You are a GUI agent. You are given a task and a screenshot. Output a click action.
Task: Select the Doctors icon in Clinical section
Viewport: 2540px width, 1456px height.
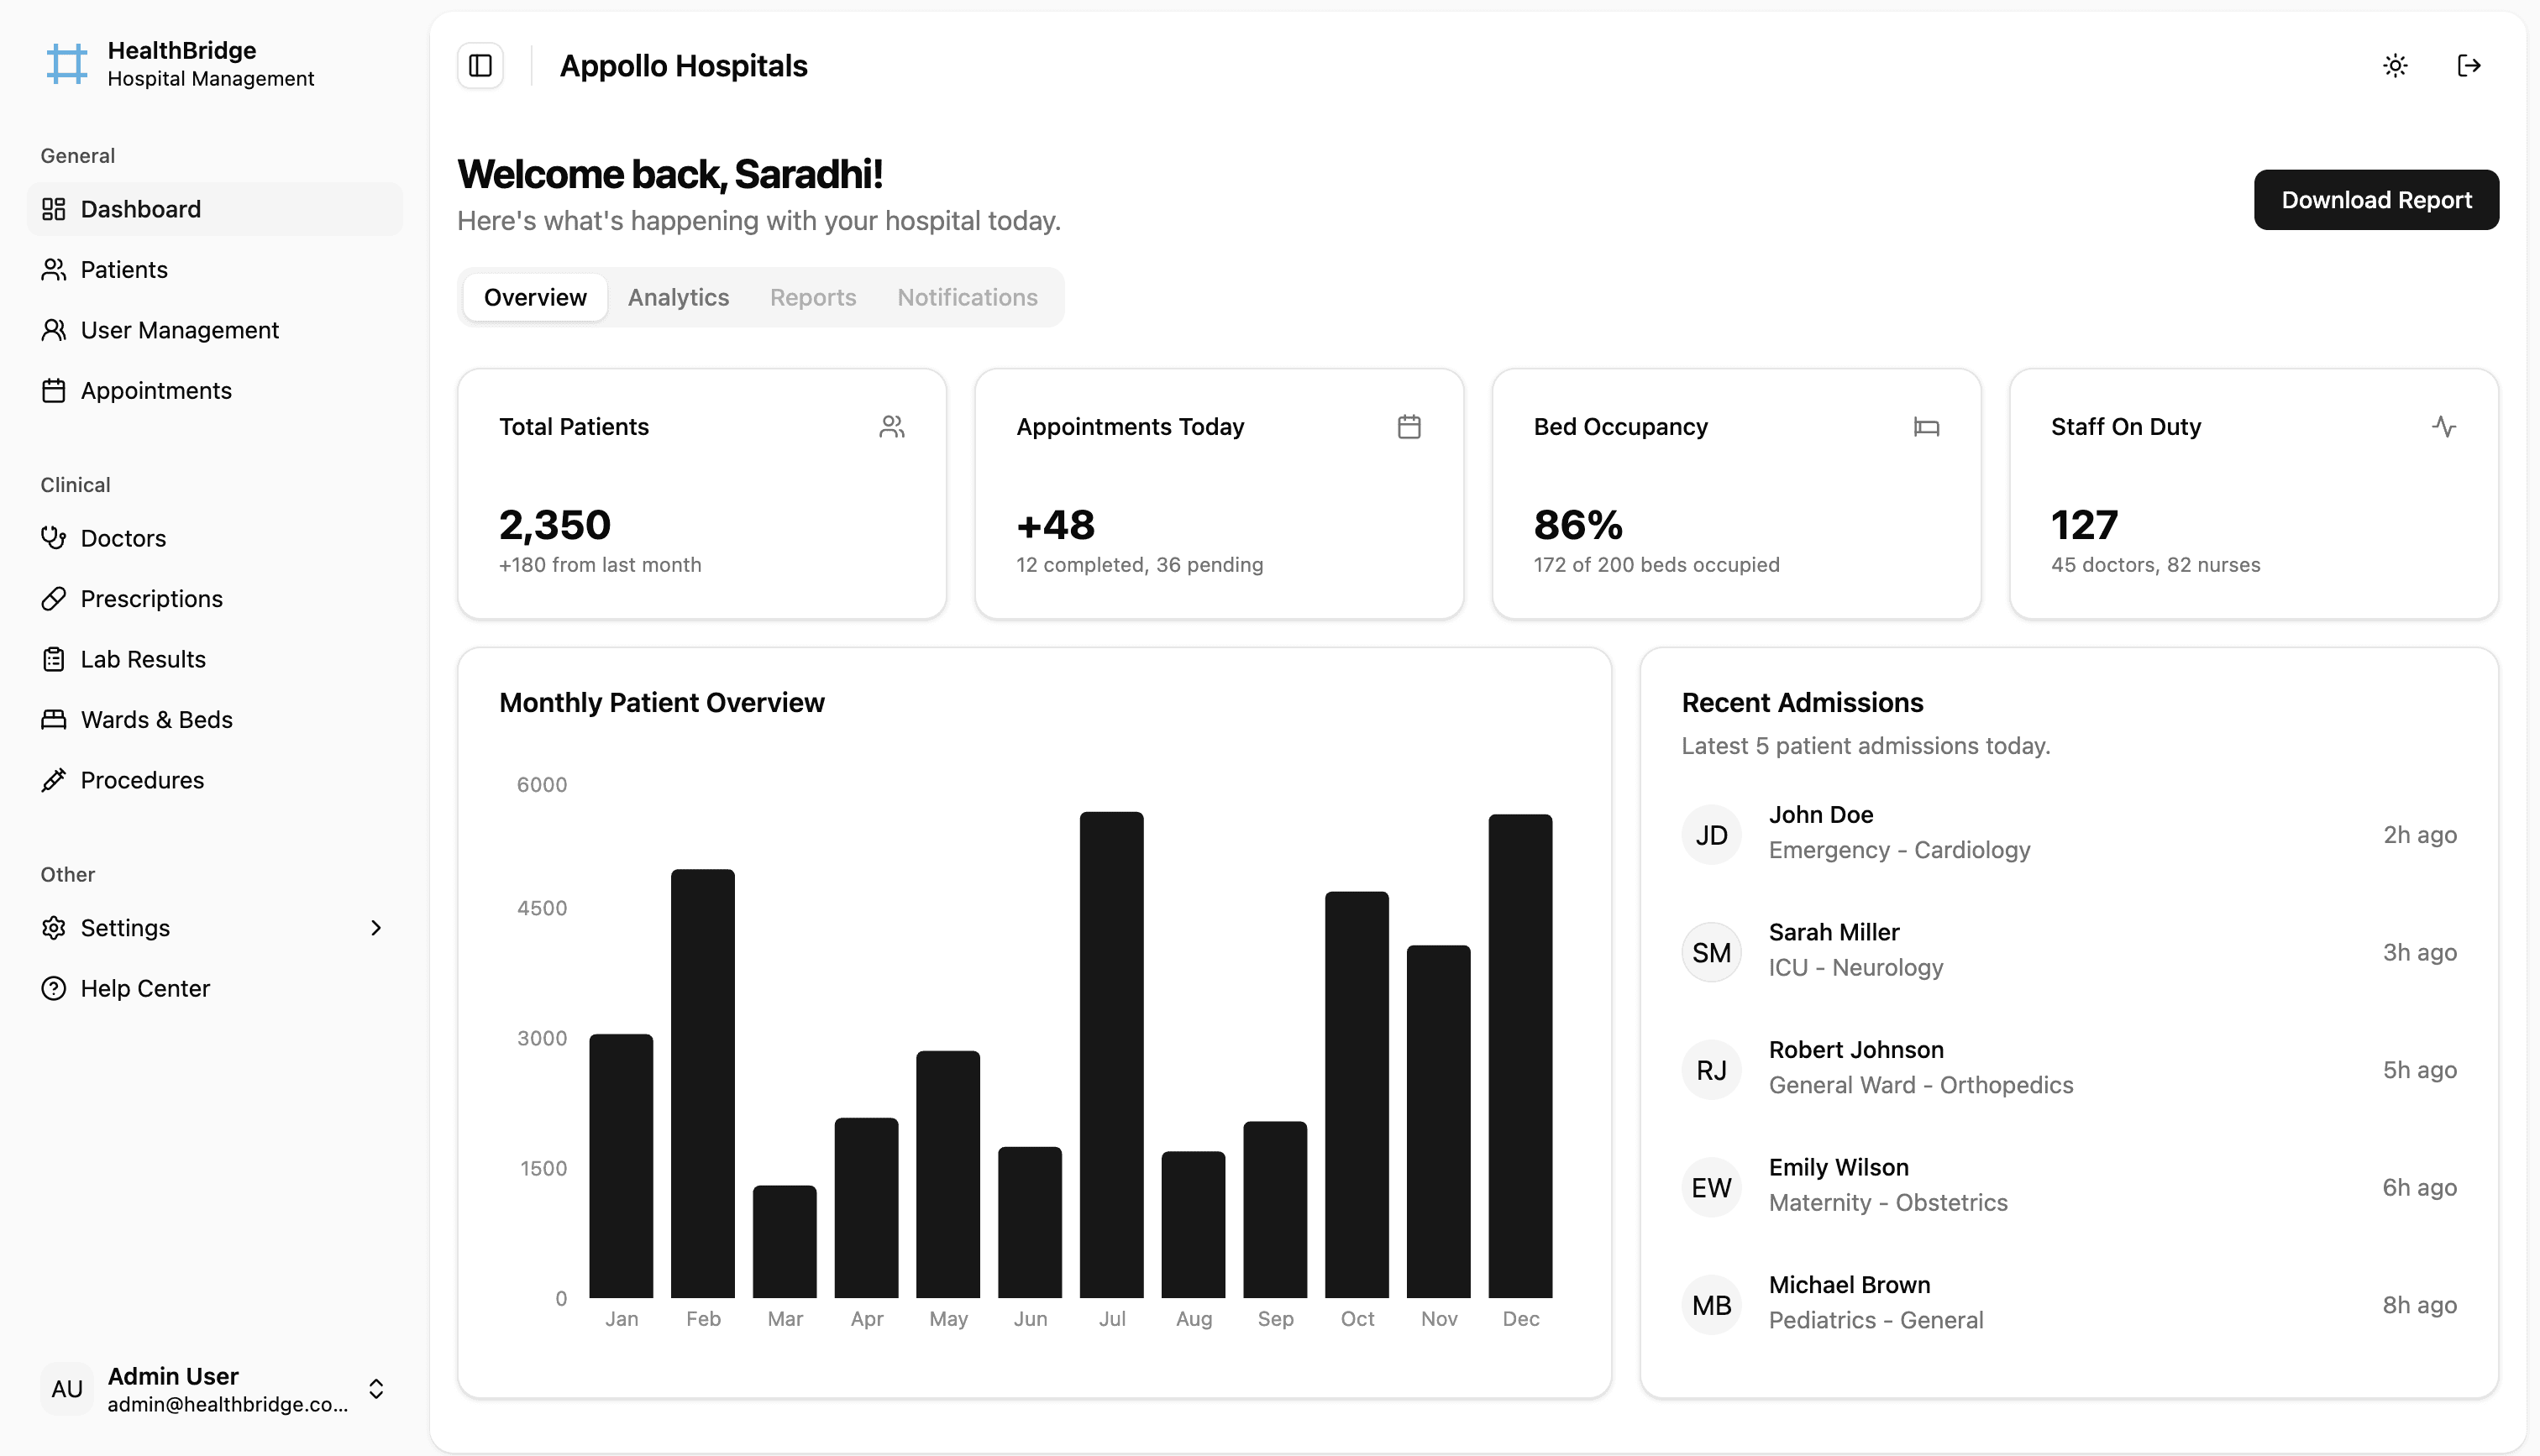[55, 537]
